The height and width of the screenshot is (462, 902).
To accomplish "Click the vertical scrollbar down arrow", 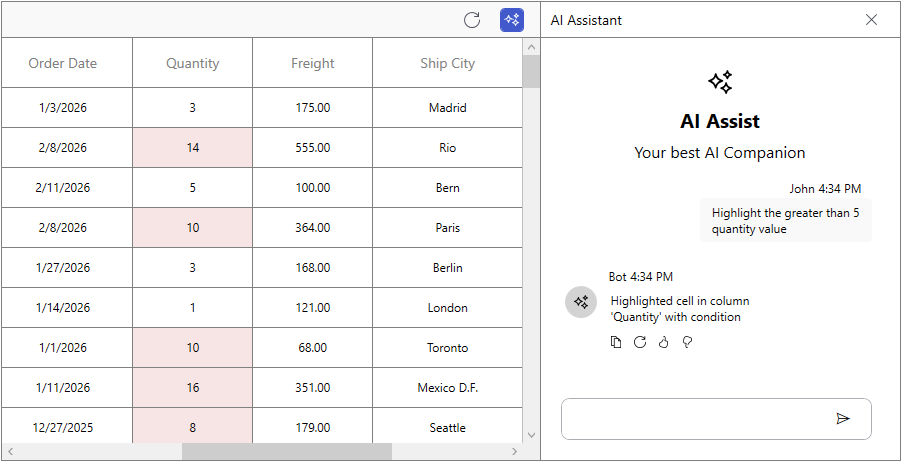I will [x=531, y=435].
